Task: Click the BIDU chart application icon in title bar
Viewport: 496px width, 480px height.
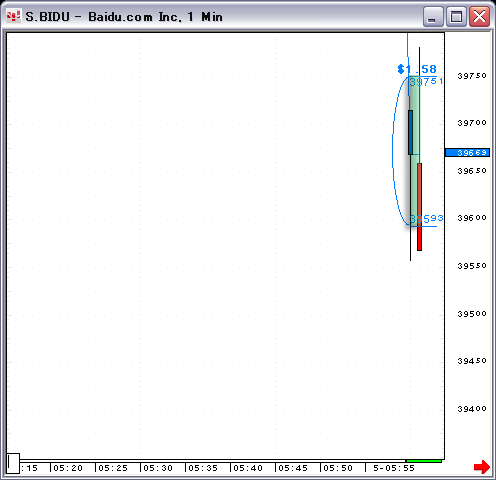Action: (x=14, y=16)
